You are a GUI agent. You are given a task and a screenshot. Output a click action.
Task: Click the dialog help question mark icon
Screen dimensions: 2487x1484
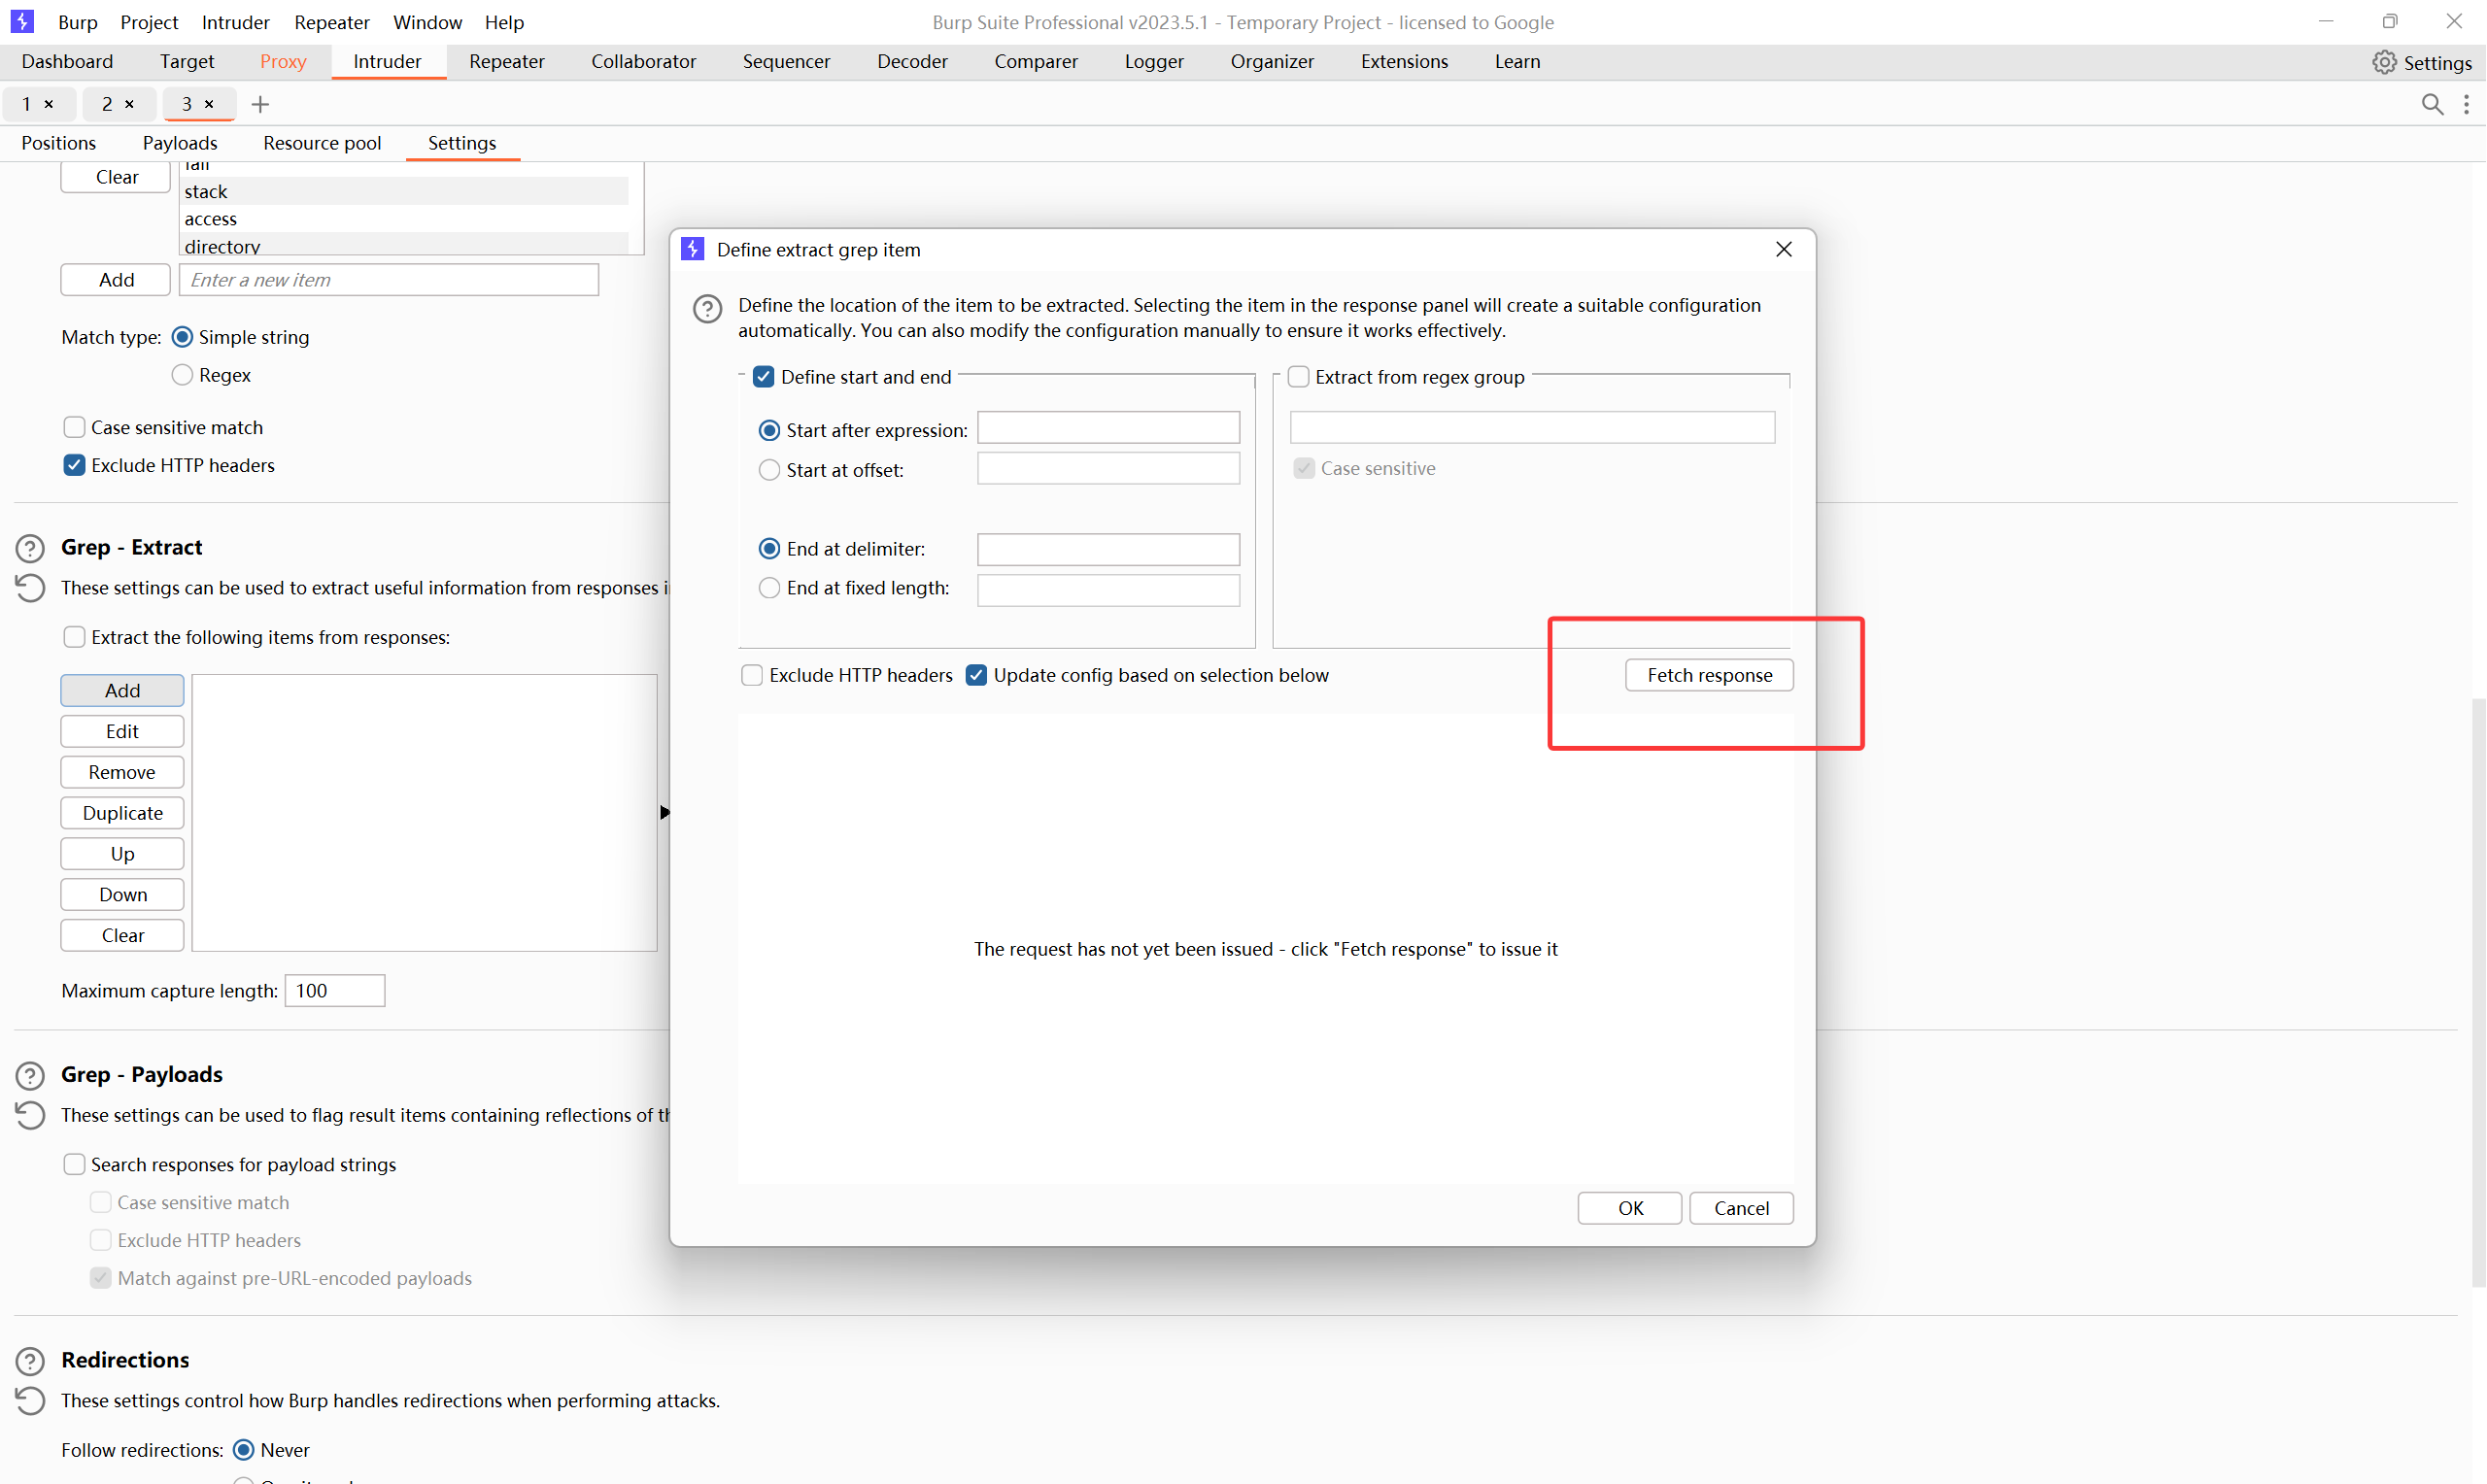707,308
